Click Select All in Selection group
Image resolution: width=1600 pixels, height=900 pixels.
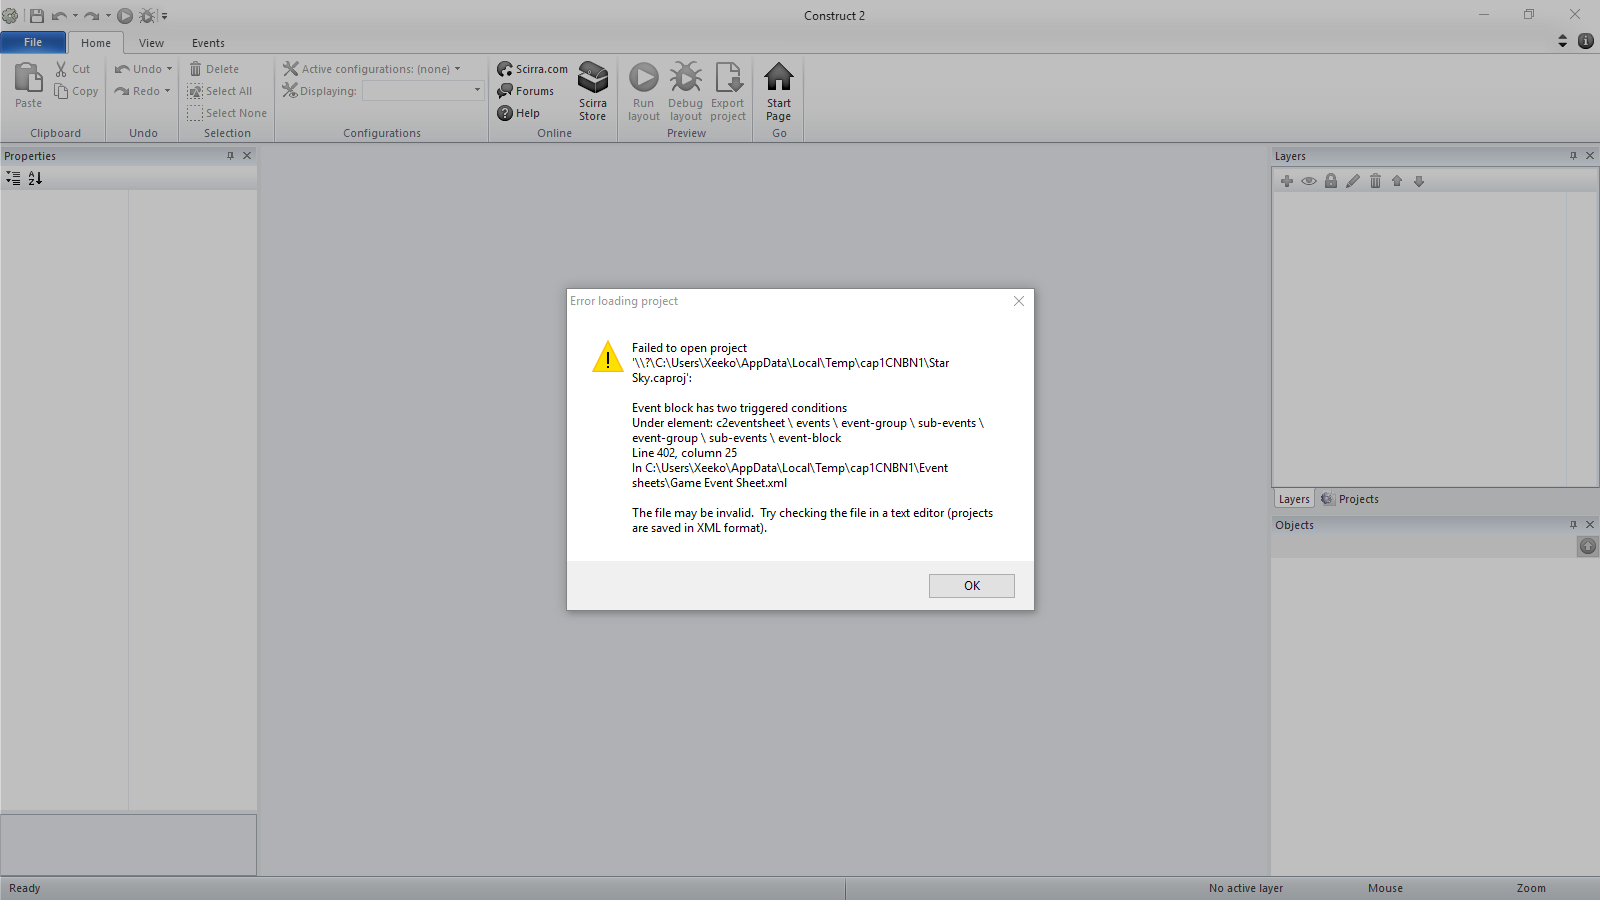pyautogui.click(x=220, y=91)
